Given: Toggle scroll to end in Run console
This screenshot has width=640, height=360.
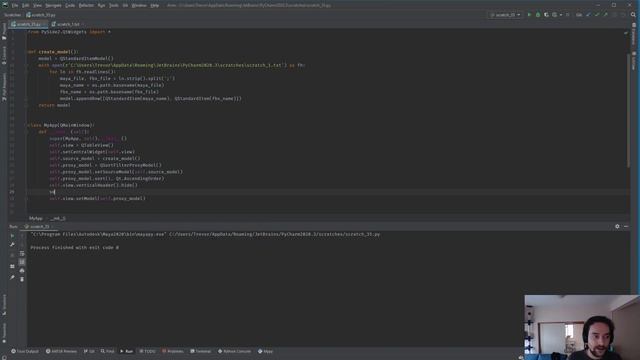Looking at the screenshot, I should 22,262.
